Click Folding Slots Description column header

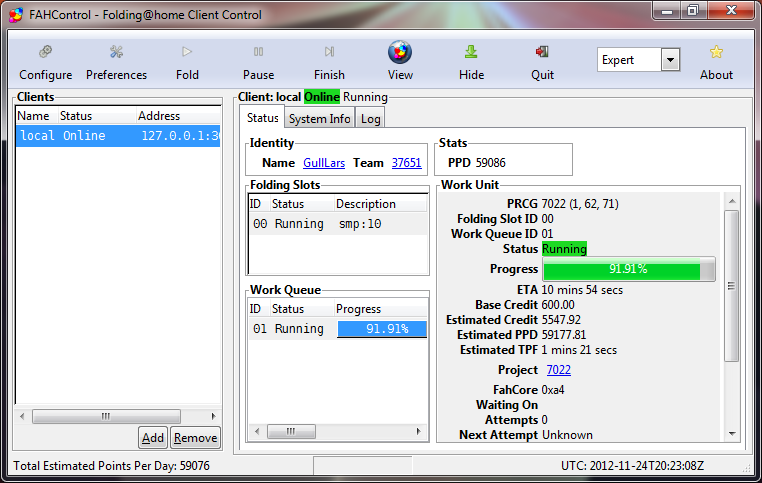tap(381, 204)
